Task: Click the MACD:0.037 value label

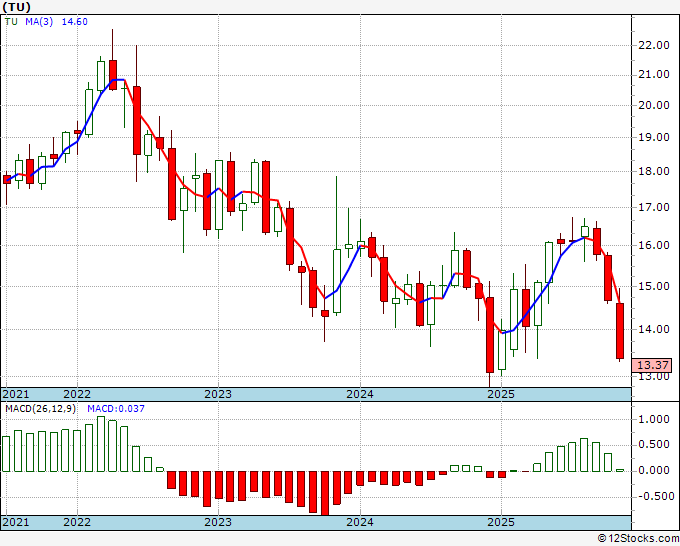Action: (x=116, y=409)
